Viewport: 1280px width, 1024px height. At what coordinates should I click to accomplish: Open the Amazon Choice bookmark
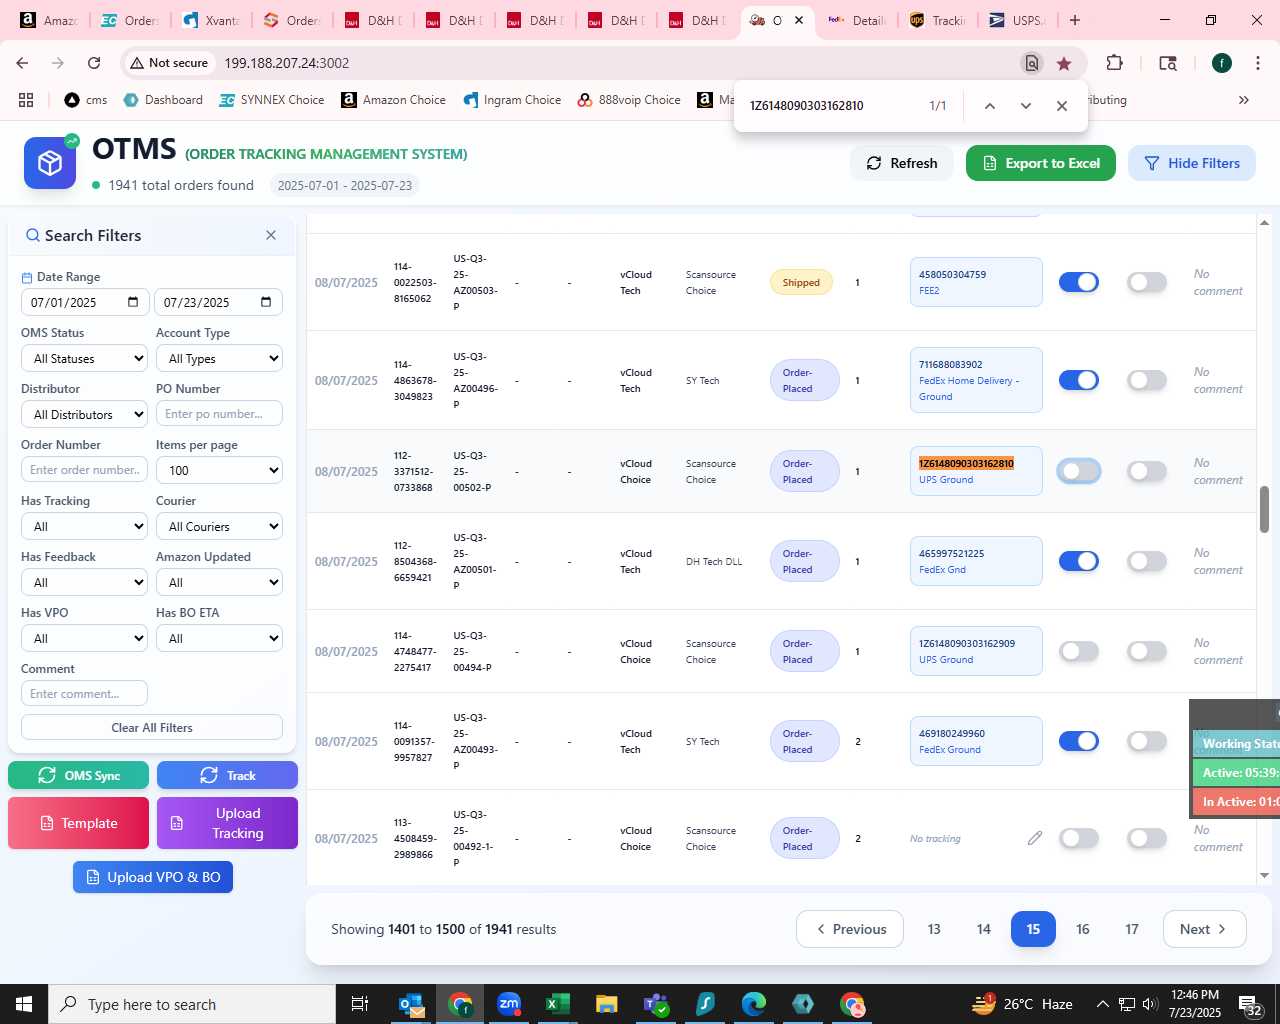[x=393, y=100]
